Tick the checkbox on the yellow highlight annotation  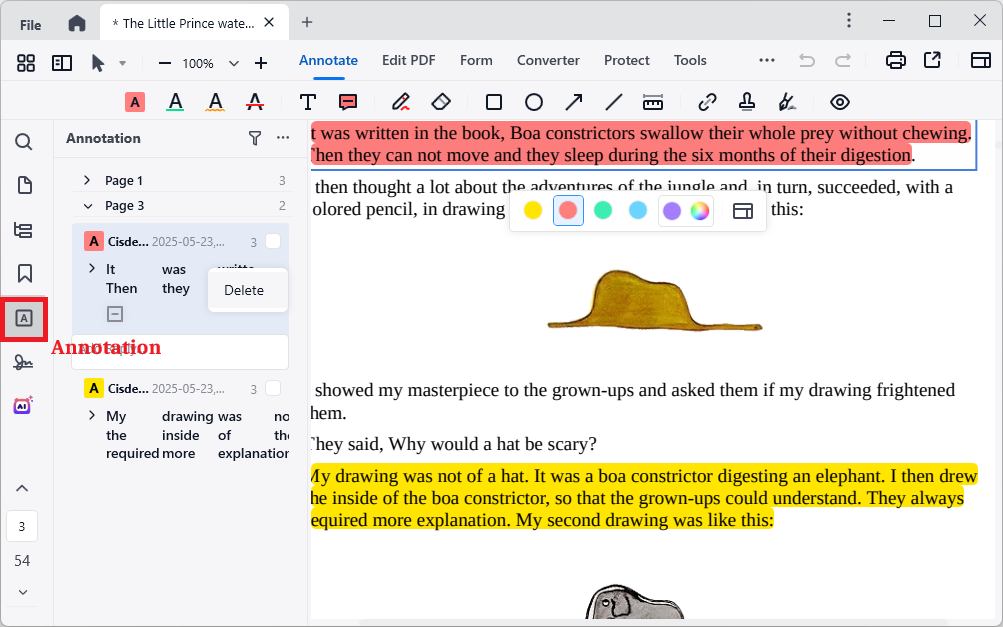pyautogui.click(x=275, y=388)
